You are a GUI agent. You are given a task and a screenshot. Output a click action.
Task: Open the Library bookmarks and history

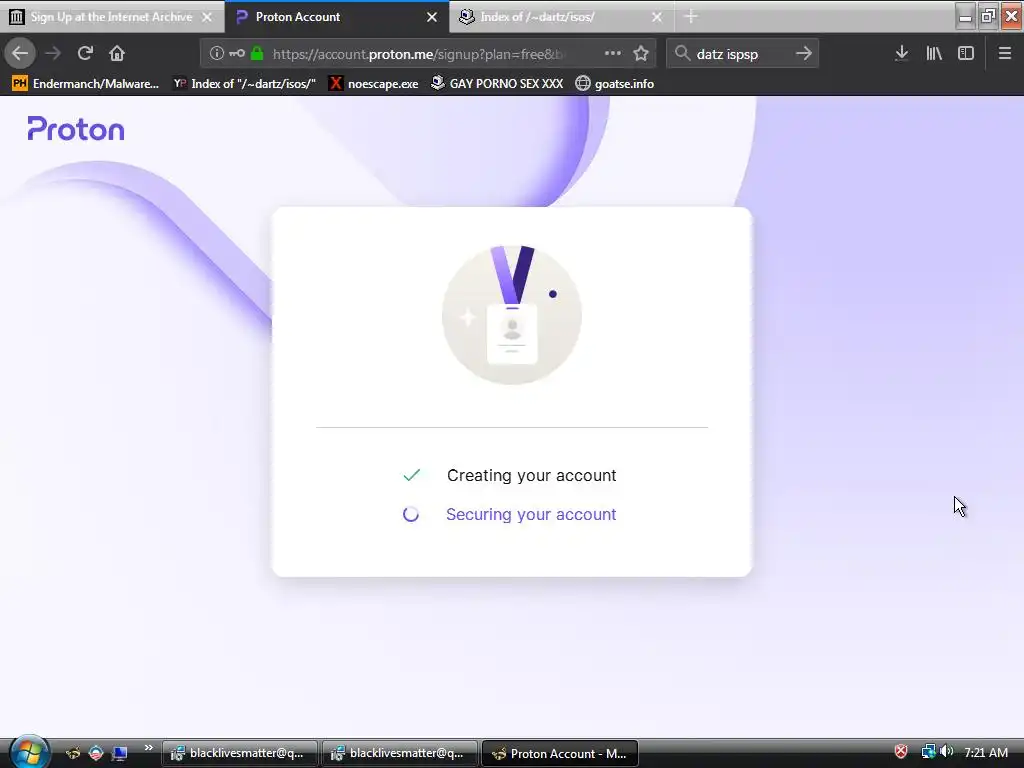934,54
